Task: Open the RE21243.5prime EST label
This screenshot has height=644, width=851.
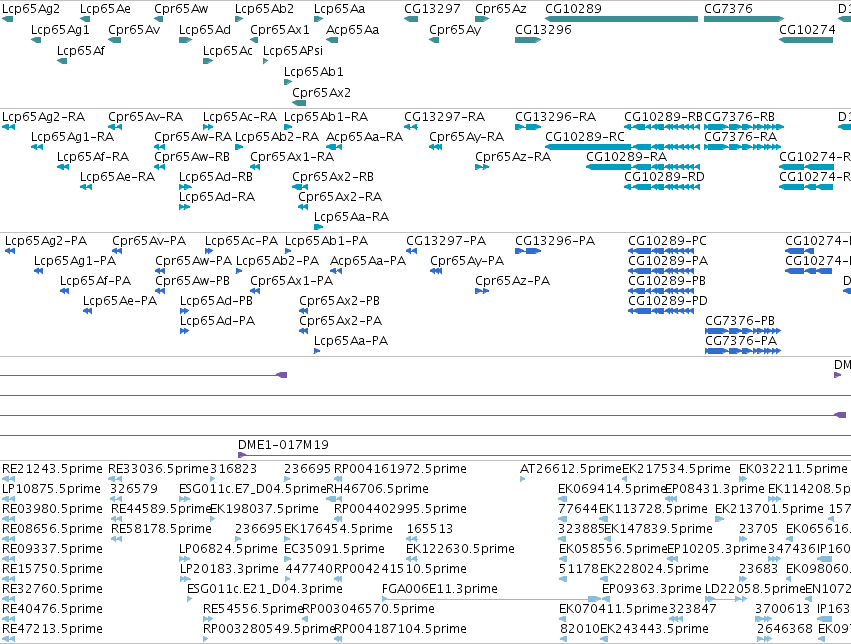Action: [52, 469]
